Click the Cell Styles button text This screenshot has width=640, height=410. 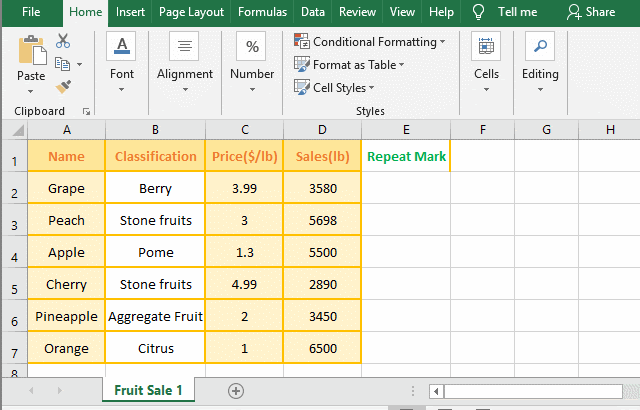click(339, 87)
